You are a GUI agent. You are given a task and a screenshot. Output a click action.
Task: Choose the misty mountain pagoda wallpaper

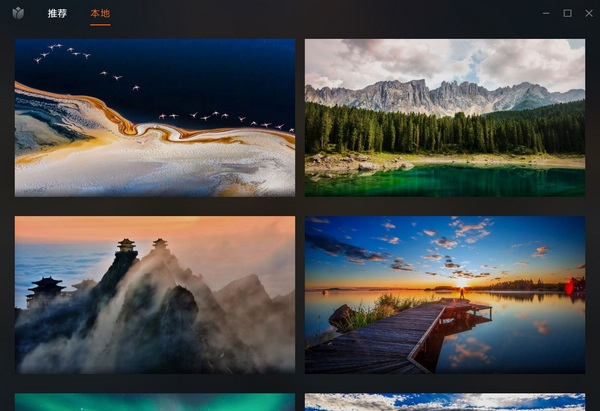click(155, 295)
